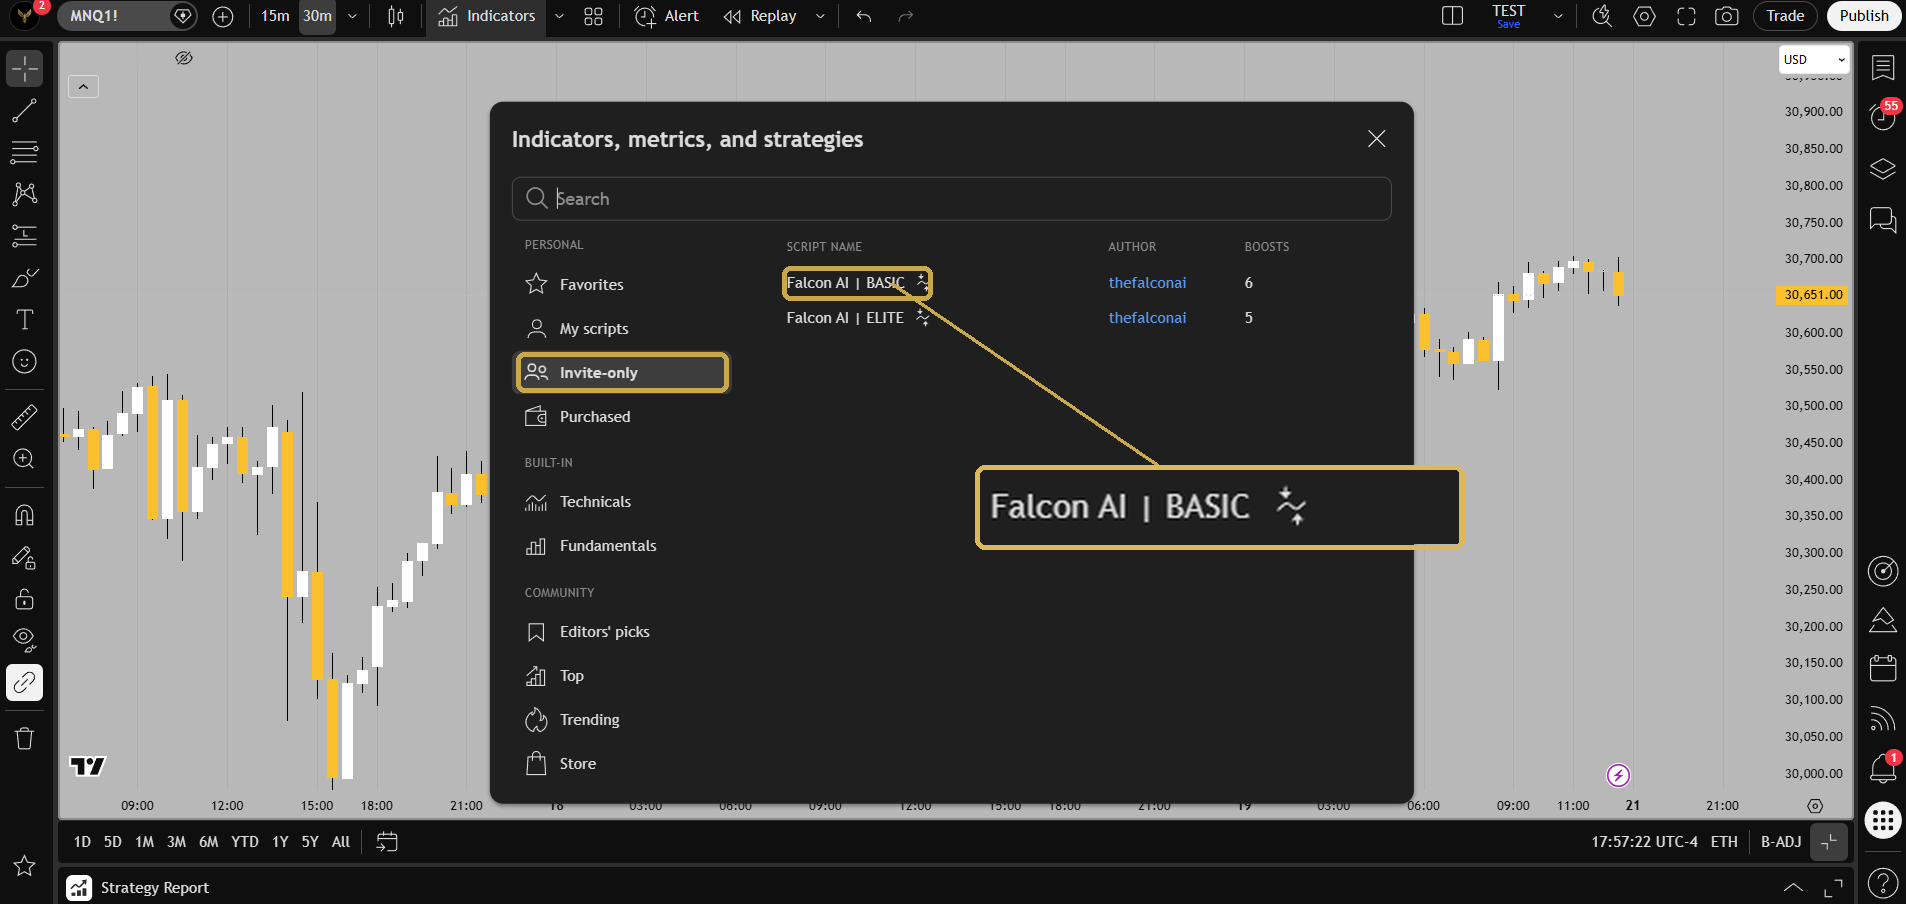Open notifications bell icon
1906x904 pixels.
pyautogui.click(x=1883, y=768)
